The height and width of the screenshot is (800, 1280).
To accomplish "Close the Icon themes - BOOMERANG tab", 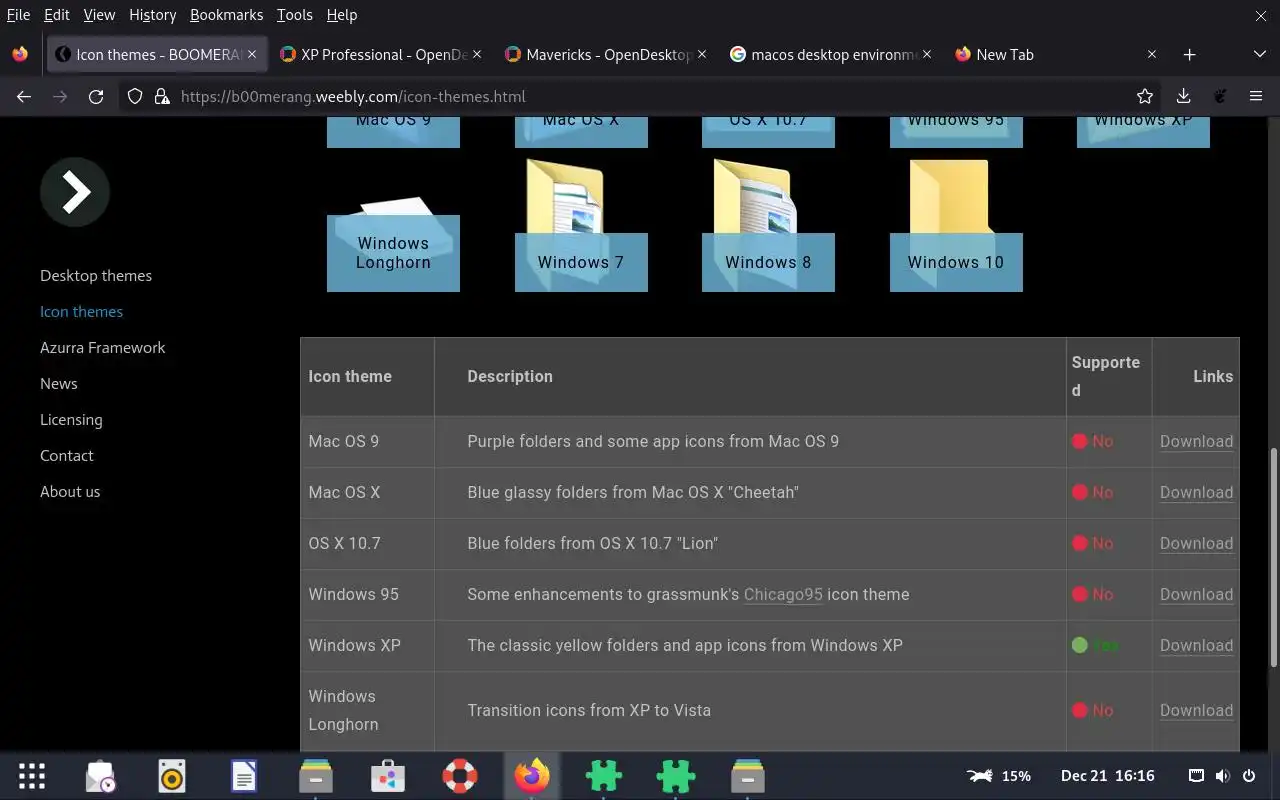I will [x=252, y=54].
